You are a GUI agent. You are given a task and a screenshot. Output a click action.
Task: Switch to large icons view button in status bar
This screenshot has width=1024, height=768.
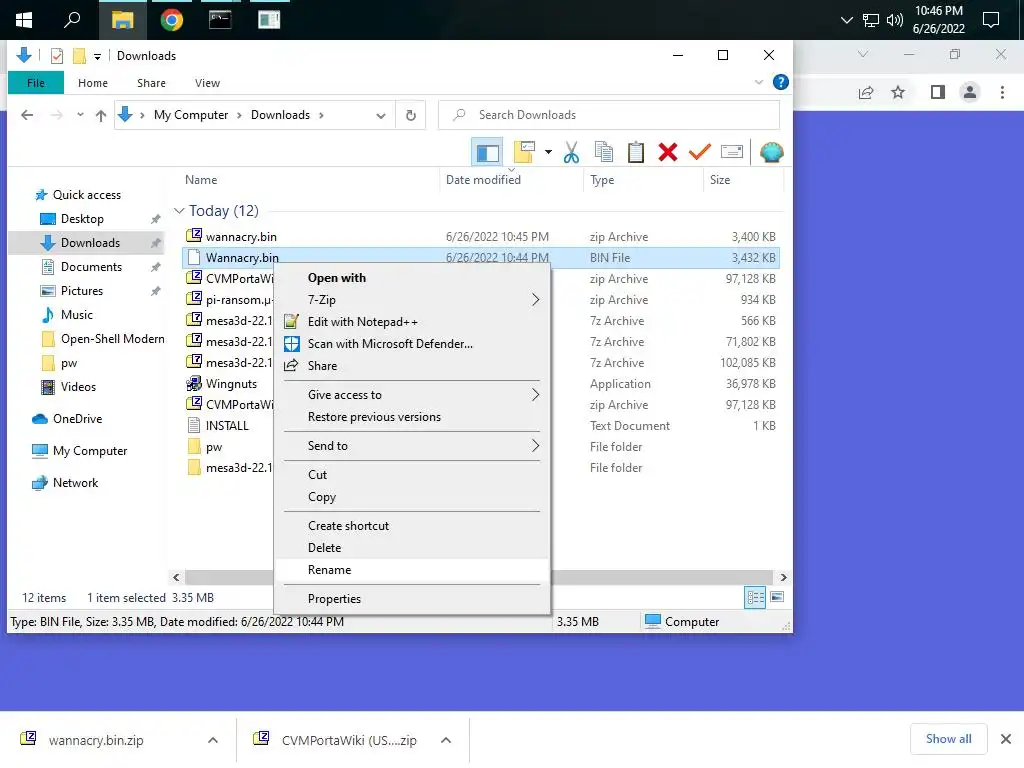(x=776, y=597)
